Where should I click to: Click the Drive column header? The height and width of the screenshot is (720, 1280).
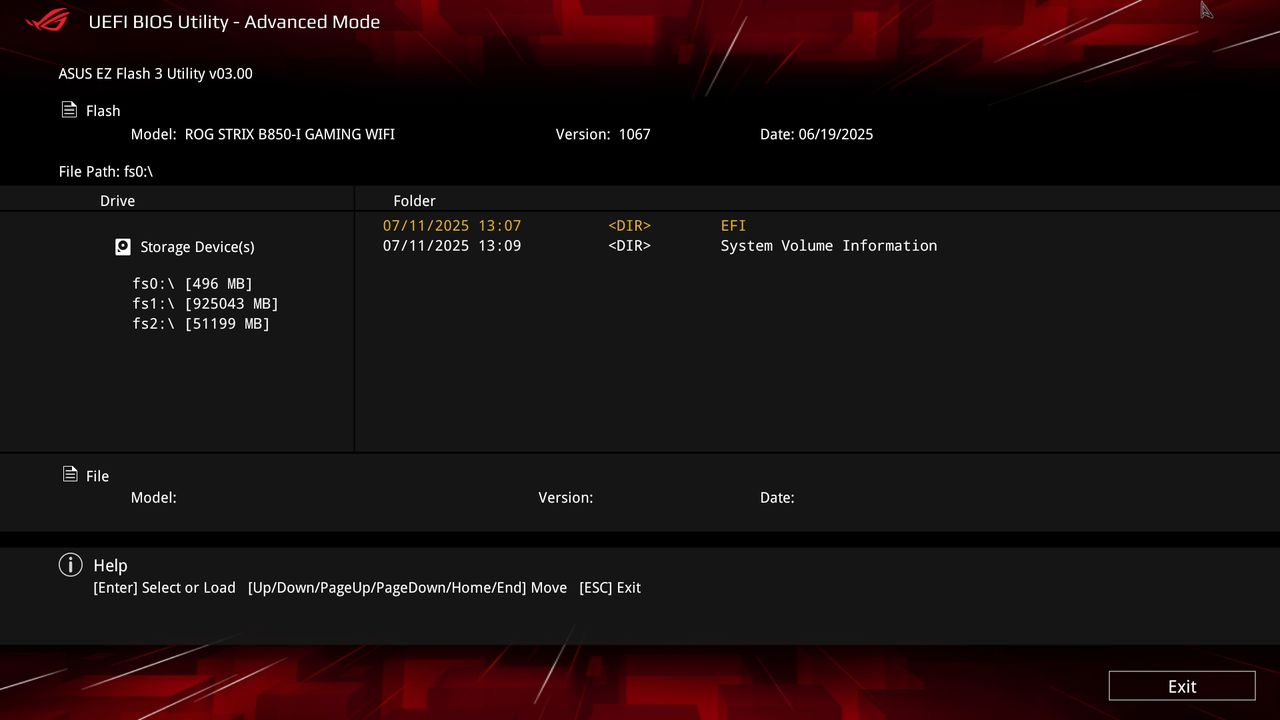[117, 200]
